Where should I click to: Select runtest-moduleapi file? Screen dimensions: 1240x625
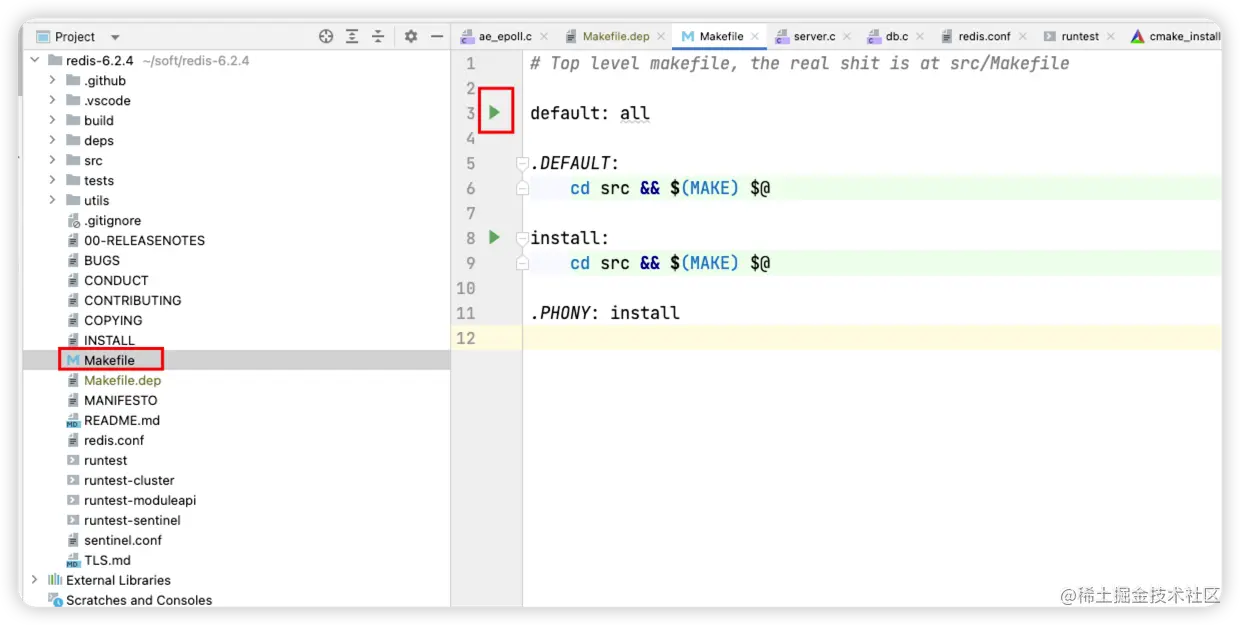(x=140, y=500)
